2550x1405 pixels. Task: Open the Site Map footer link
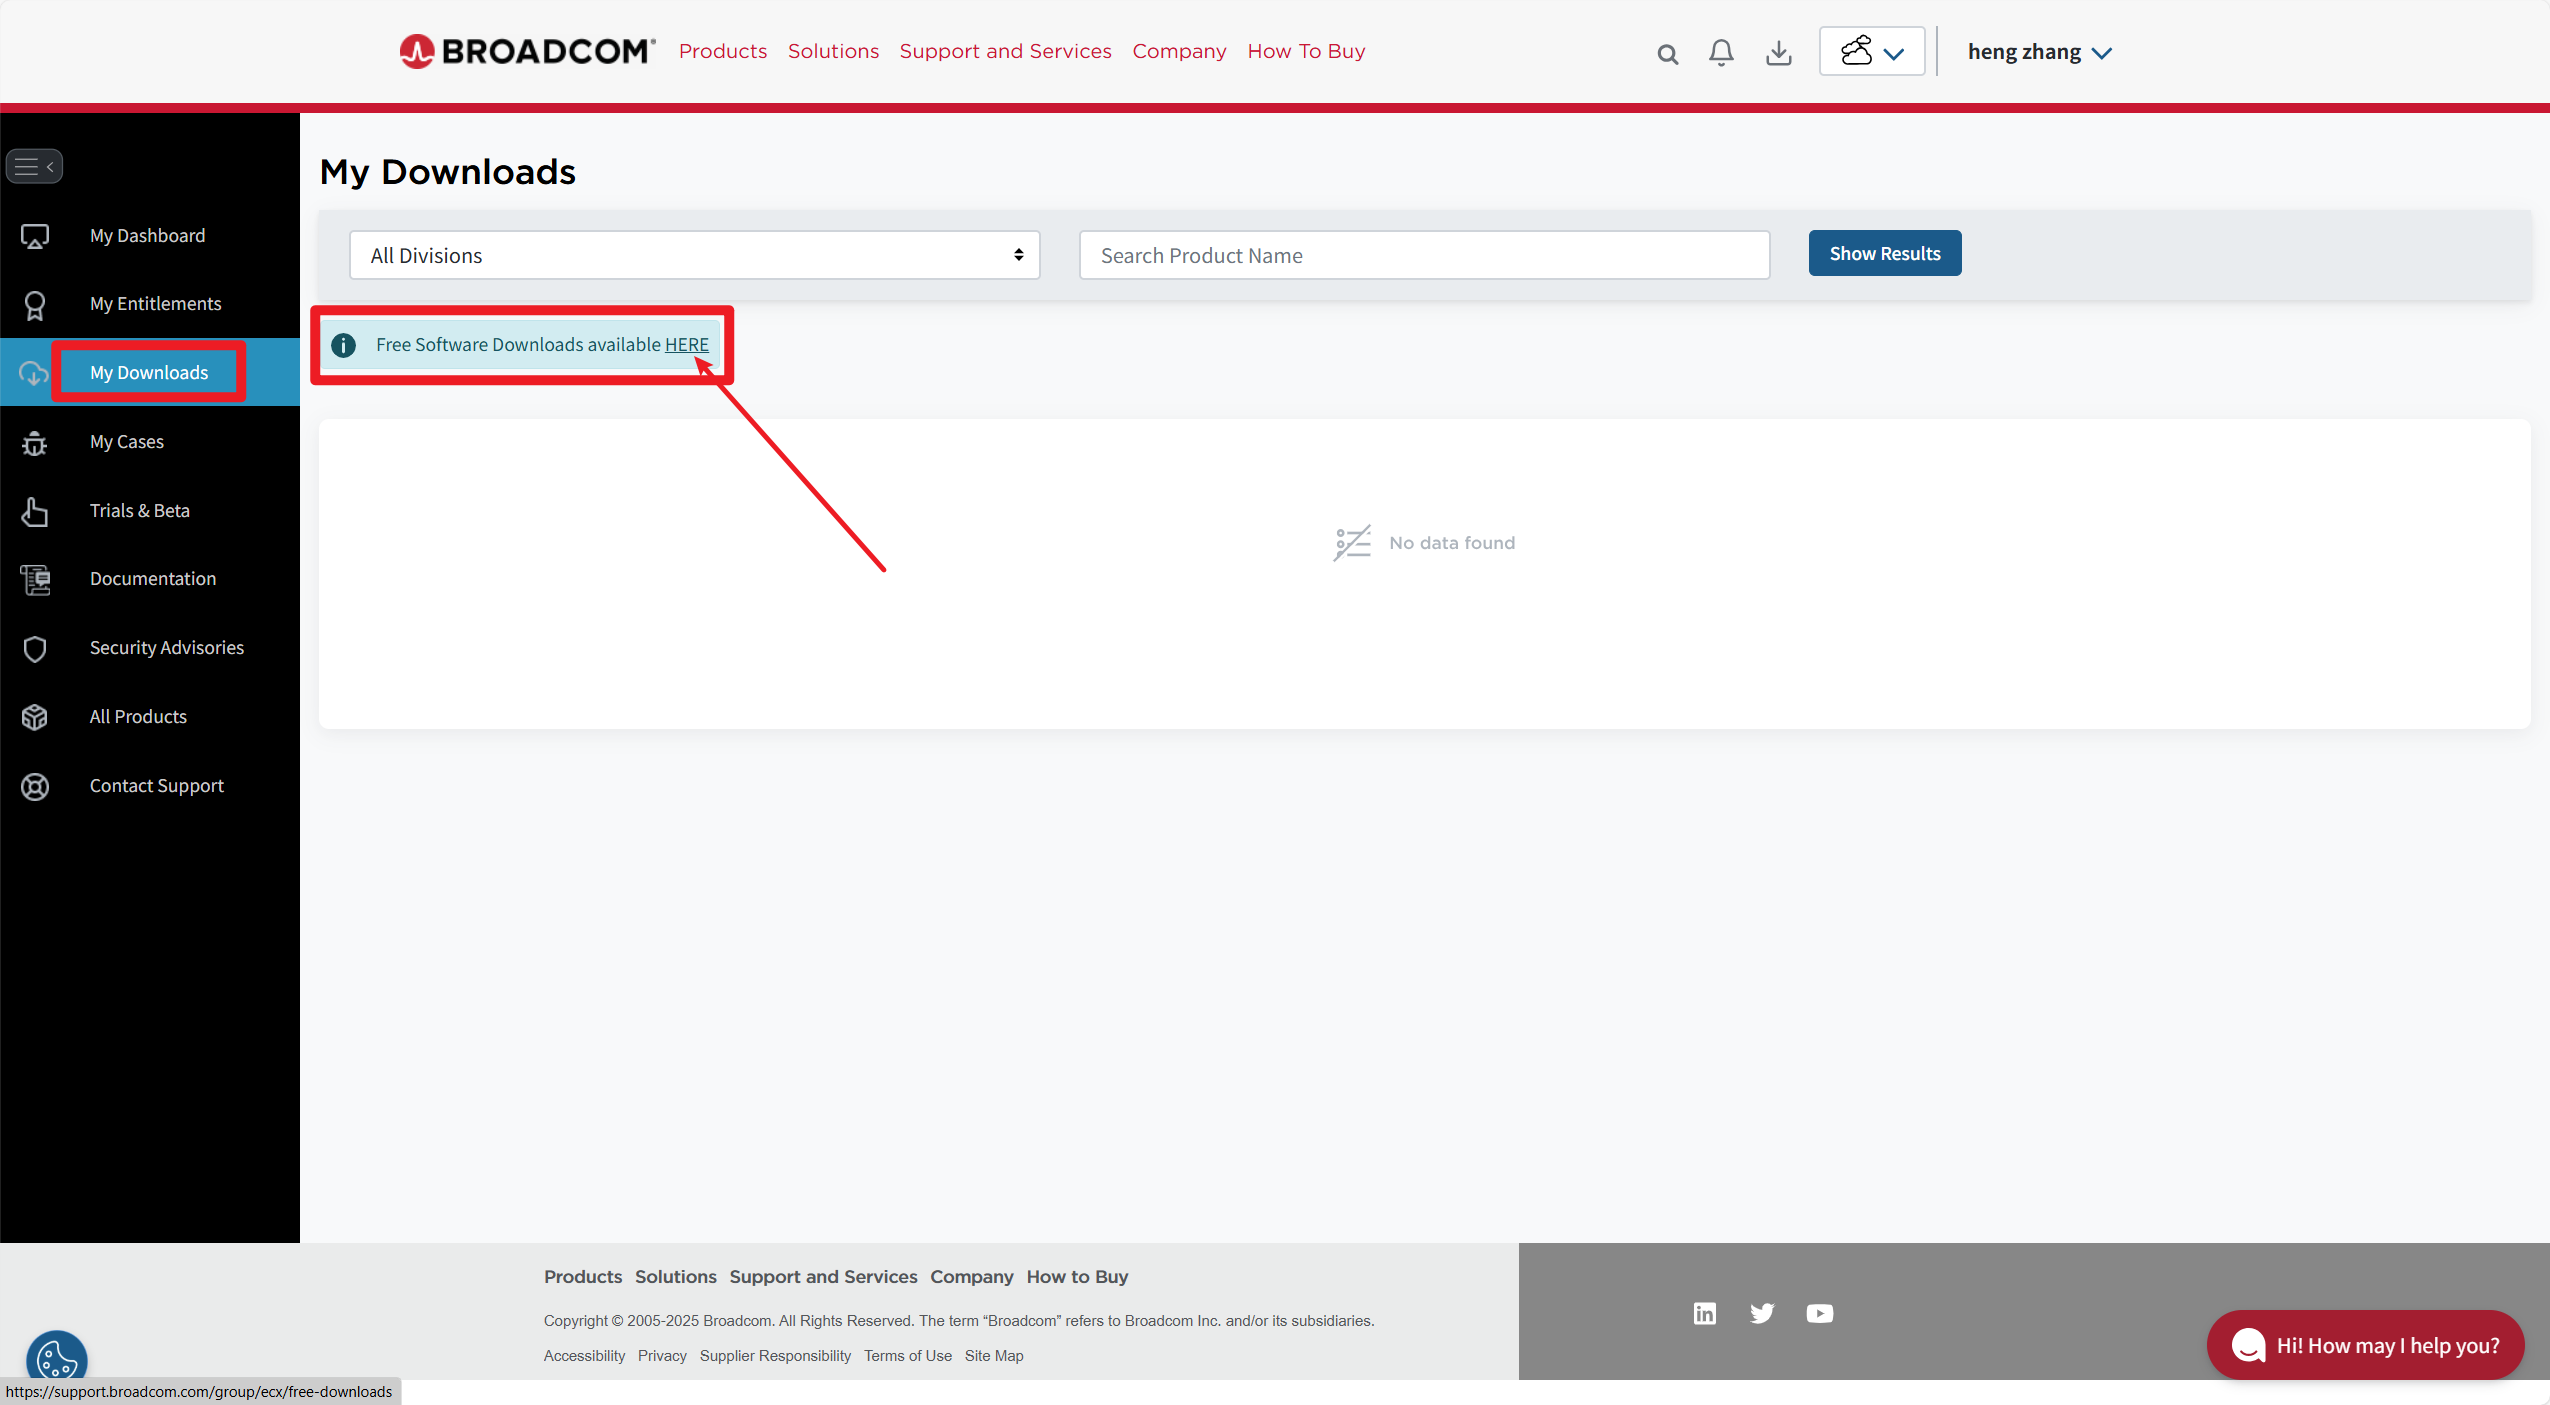click(x=994, y=1356)
